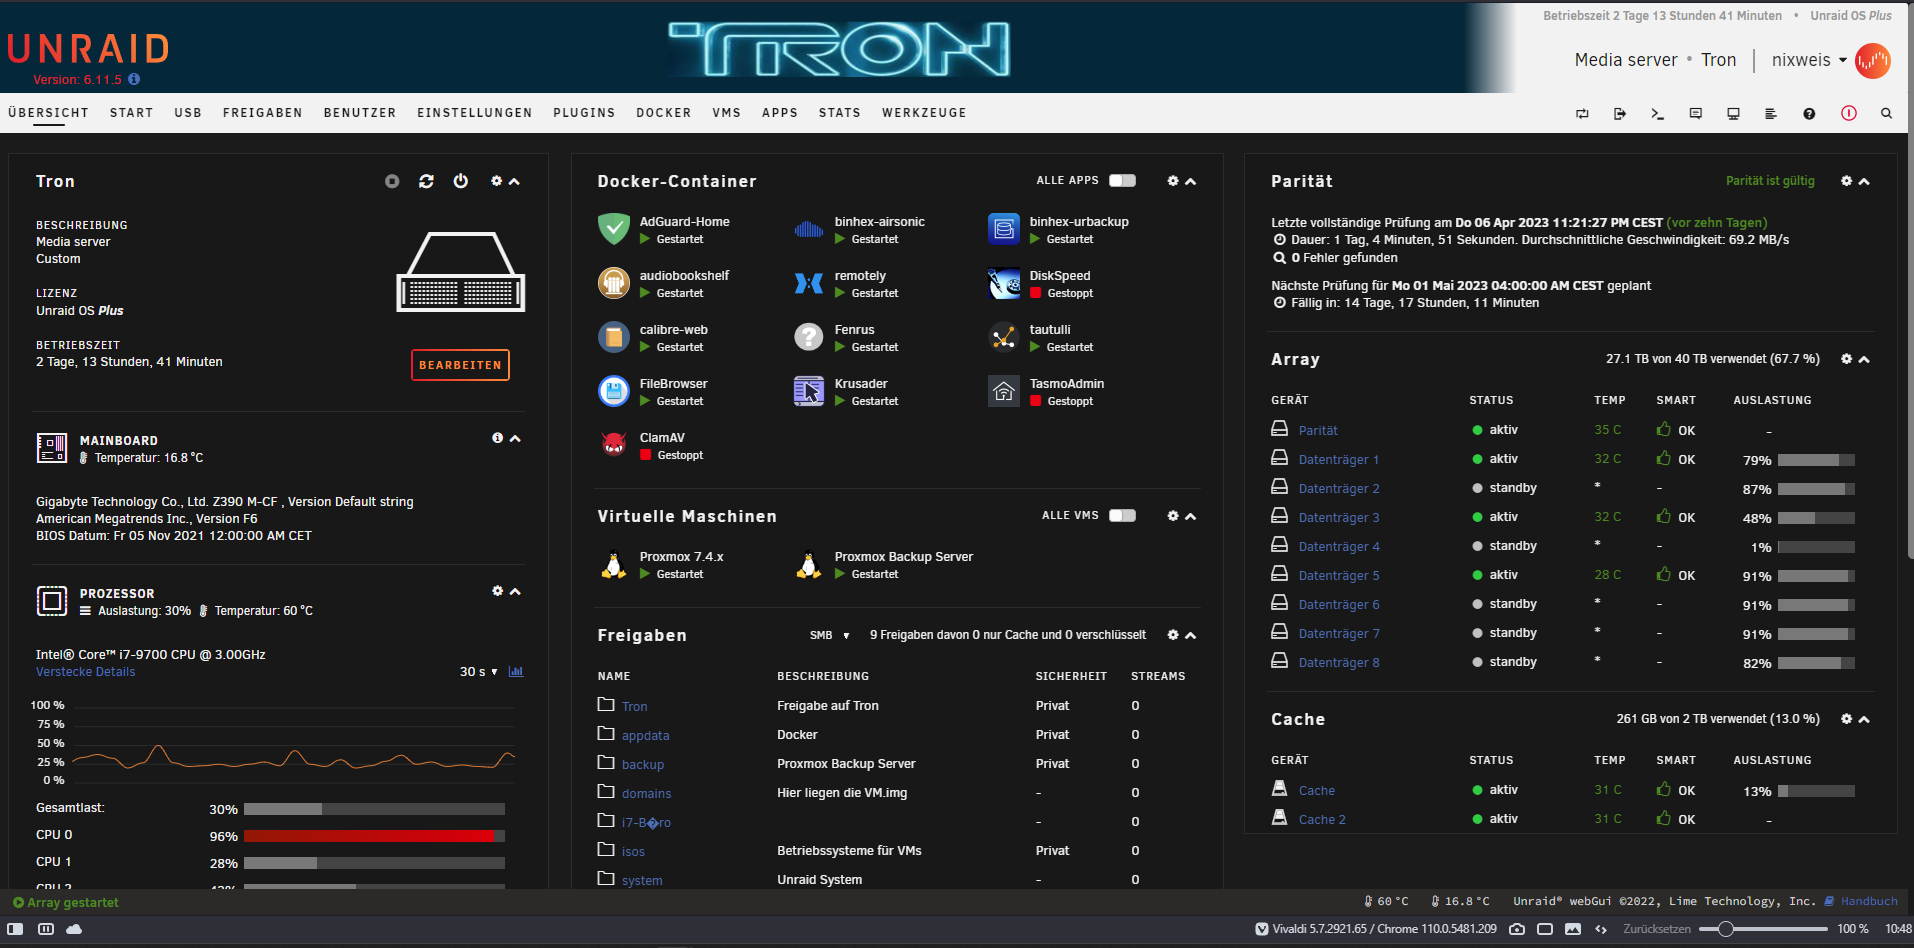Open the SMB share type dropdown
This screenshot has width=1914, height=948.
coord(829,635)
